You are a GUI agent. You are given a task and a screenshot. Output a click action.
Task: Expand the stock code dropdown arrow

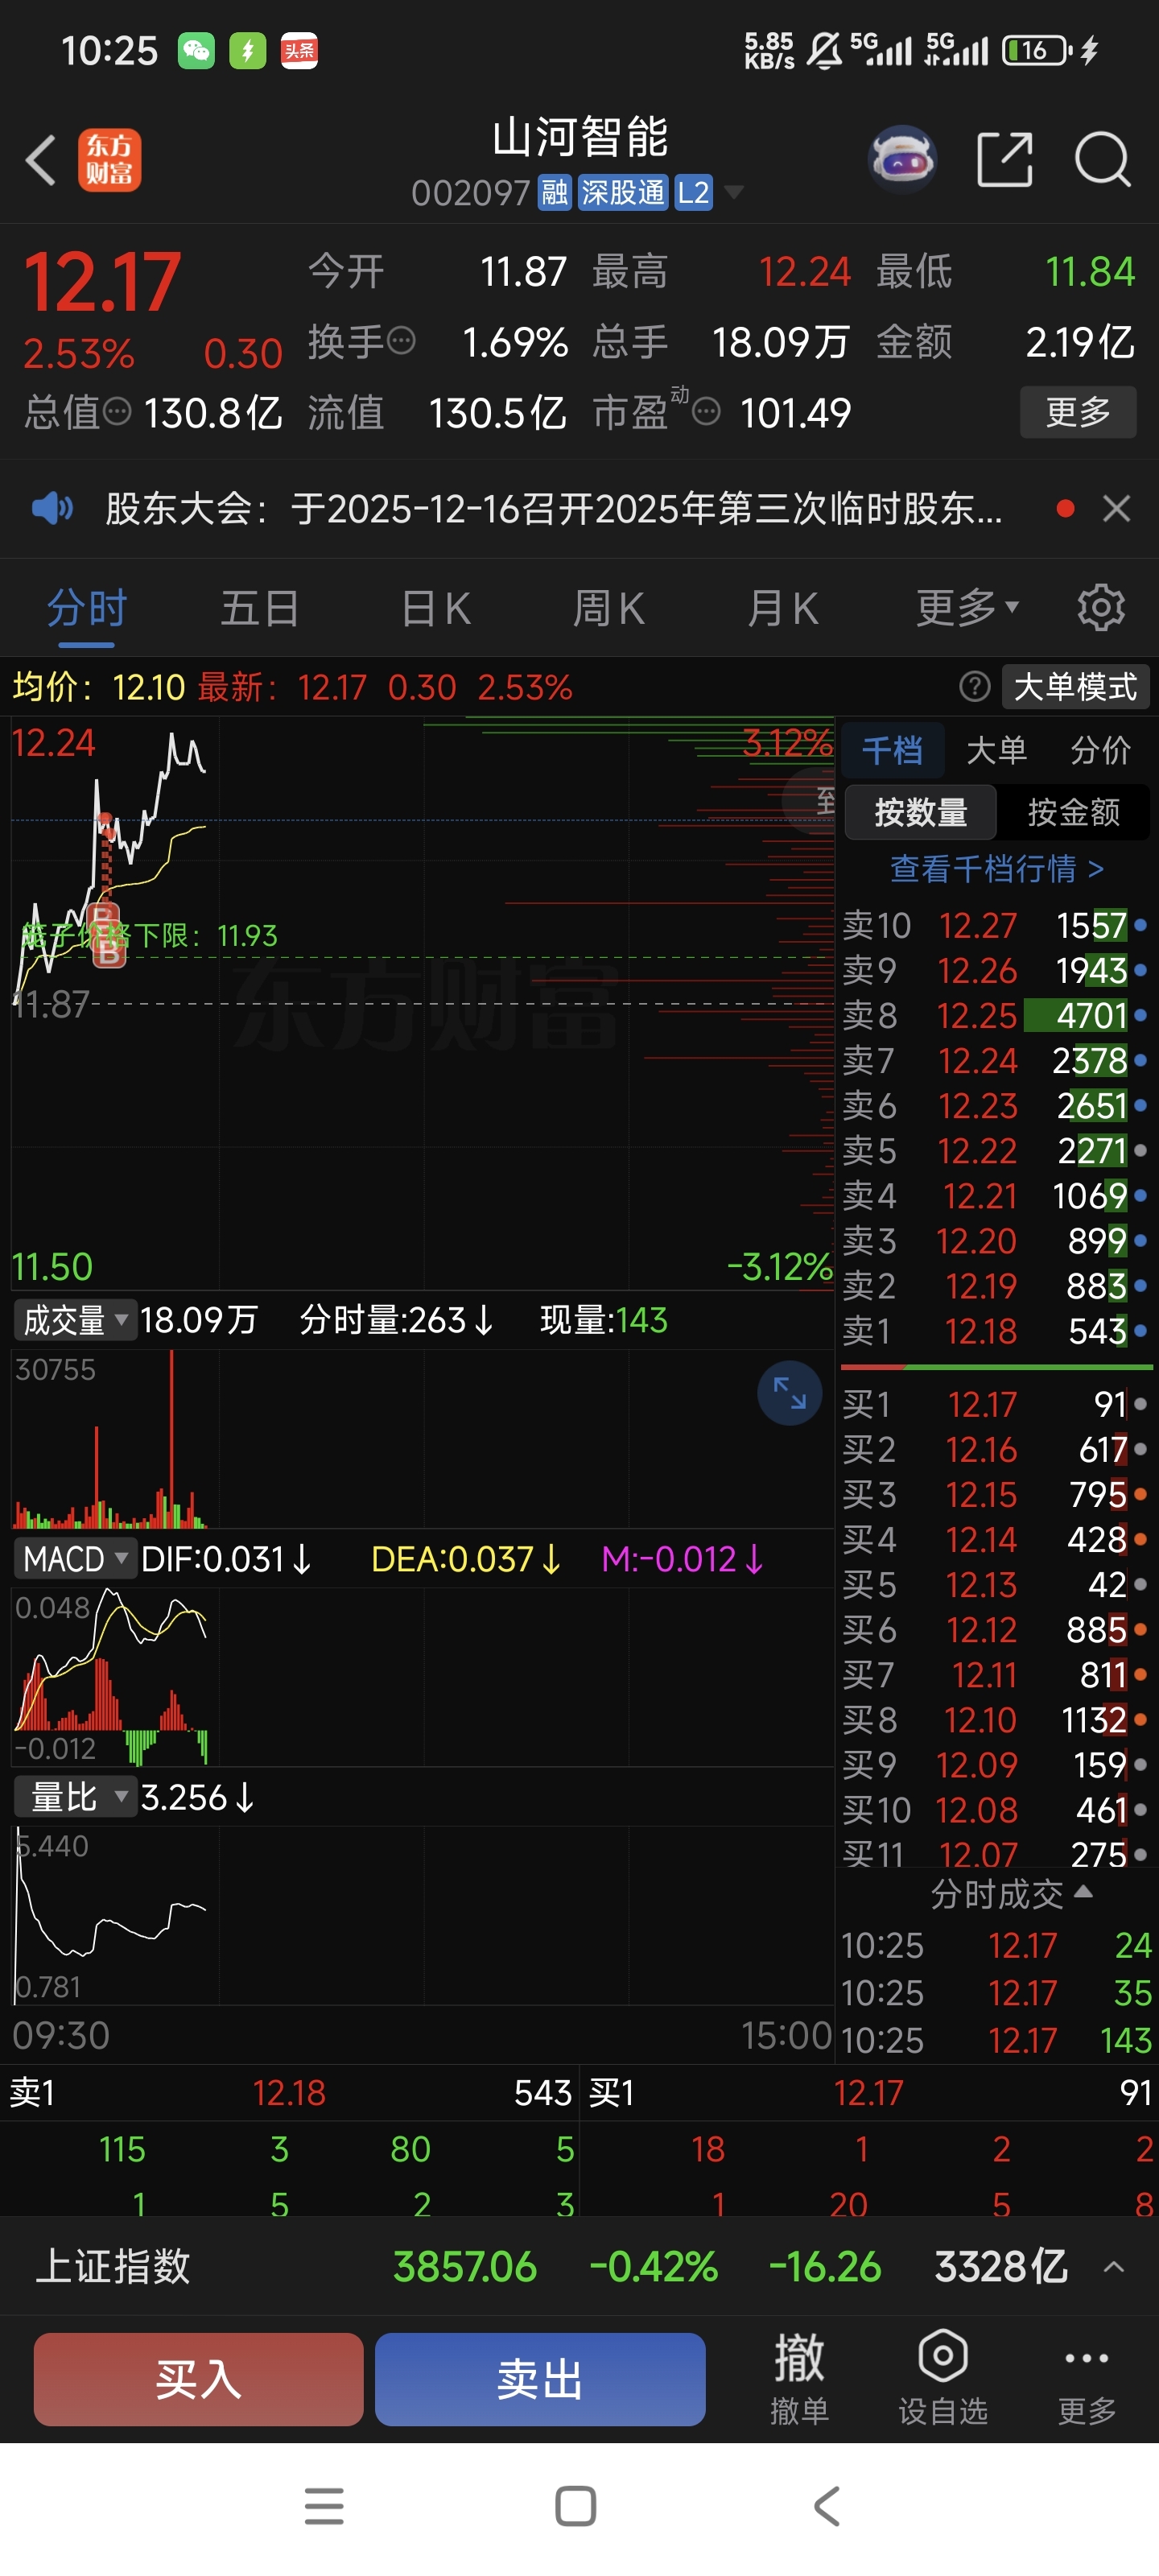click(x=734, y=192)
